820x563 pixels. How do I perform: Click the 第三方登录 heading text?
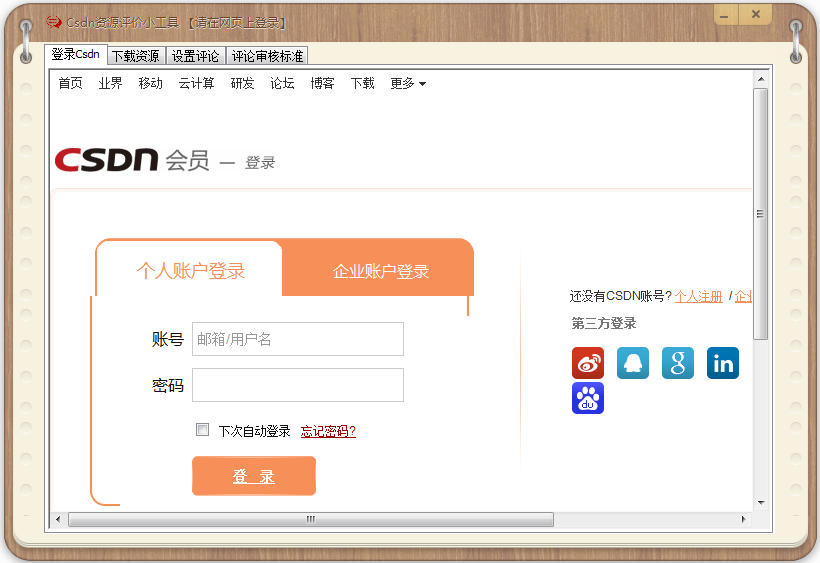click(x=603, y=324)
